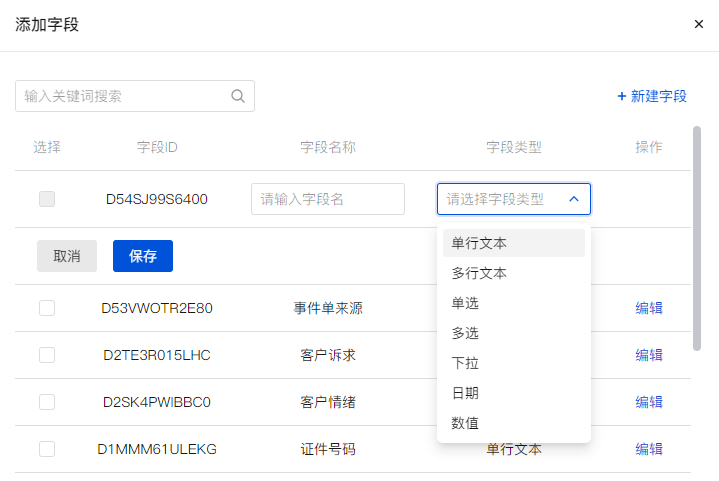
Task: Click the 取消 button
Action: pyautogui.click(x=67, y=256)
